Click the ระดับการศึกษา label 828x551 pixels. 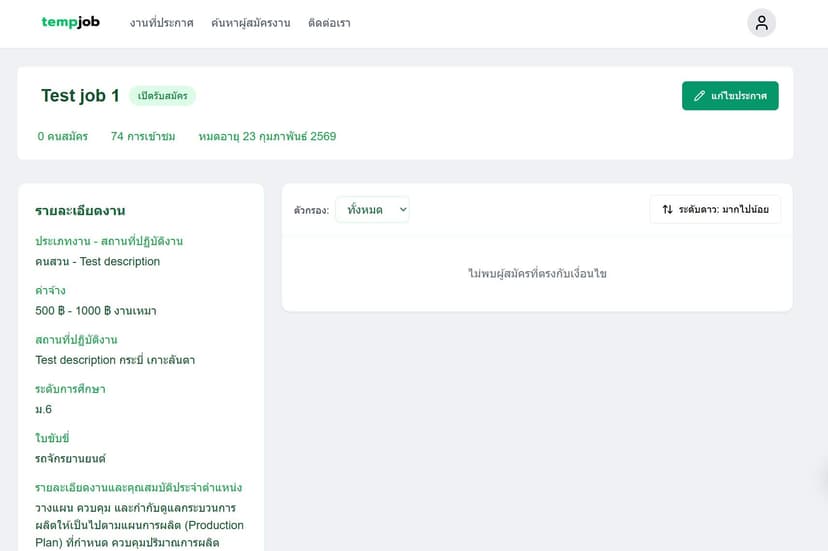pos(70,389)
